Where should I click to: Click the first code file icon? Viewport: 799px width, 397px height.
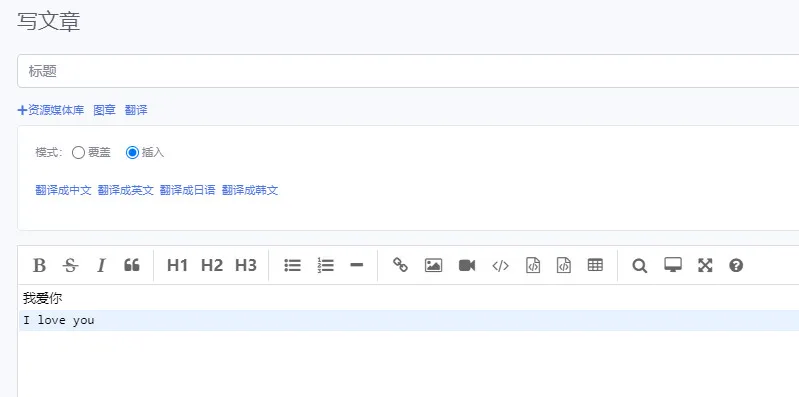533,266
